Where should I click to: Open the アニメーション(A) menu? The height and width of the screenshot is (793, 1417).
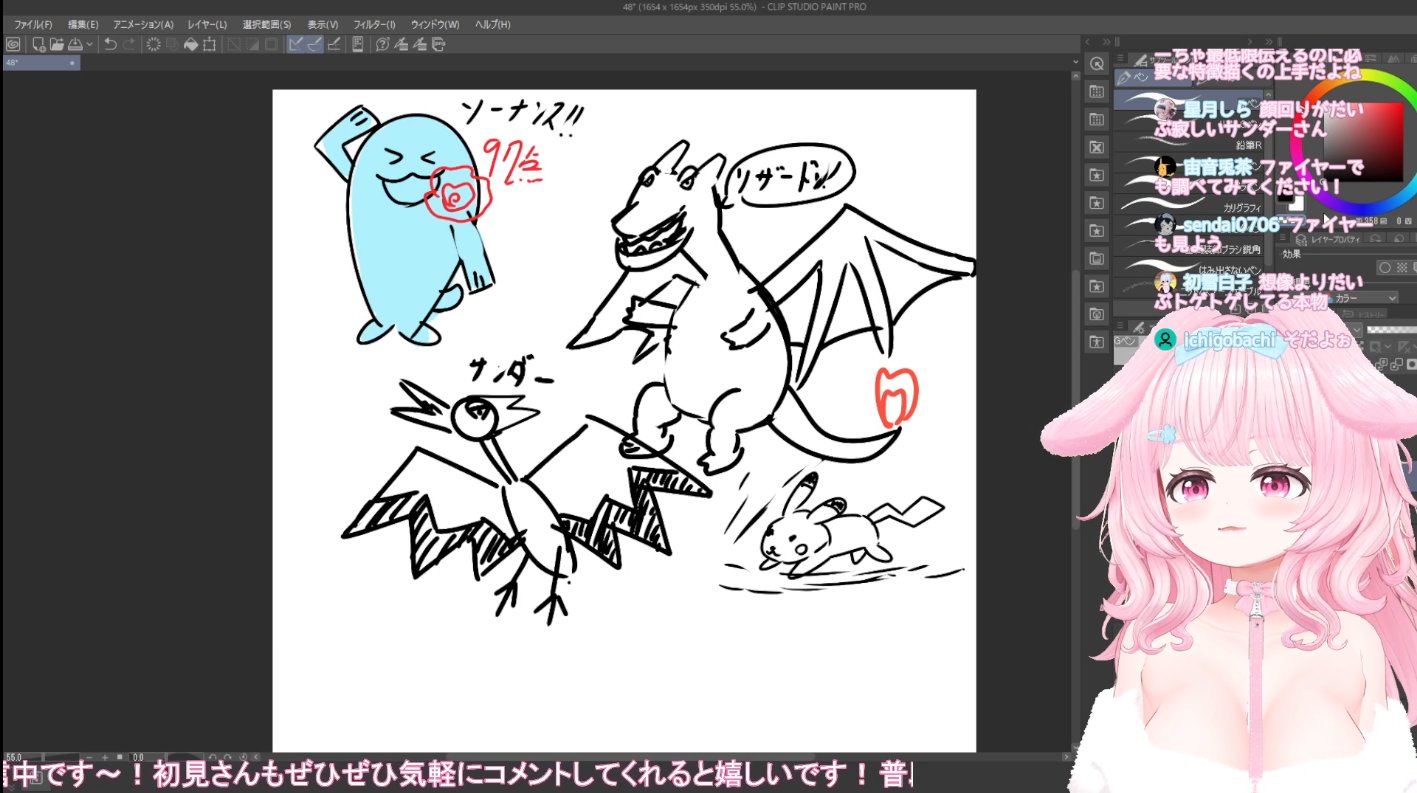143,24
